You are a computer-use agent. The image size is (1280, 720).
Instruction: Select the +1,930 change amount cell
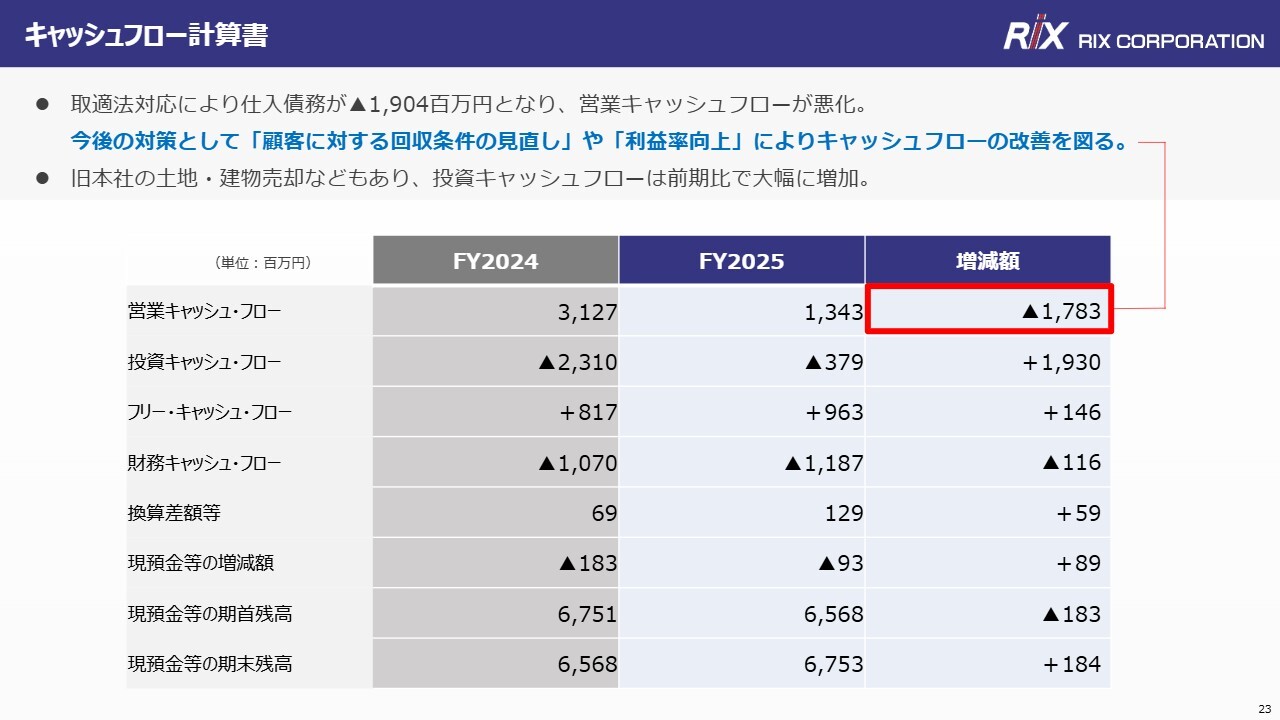coord(1061,362)
